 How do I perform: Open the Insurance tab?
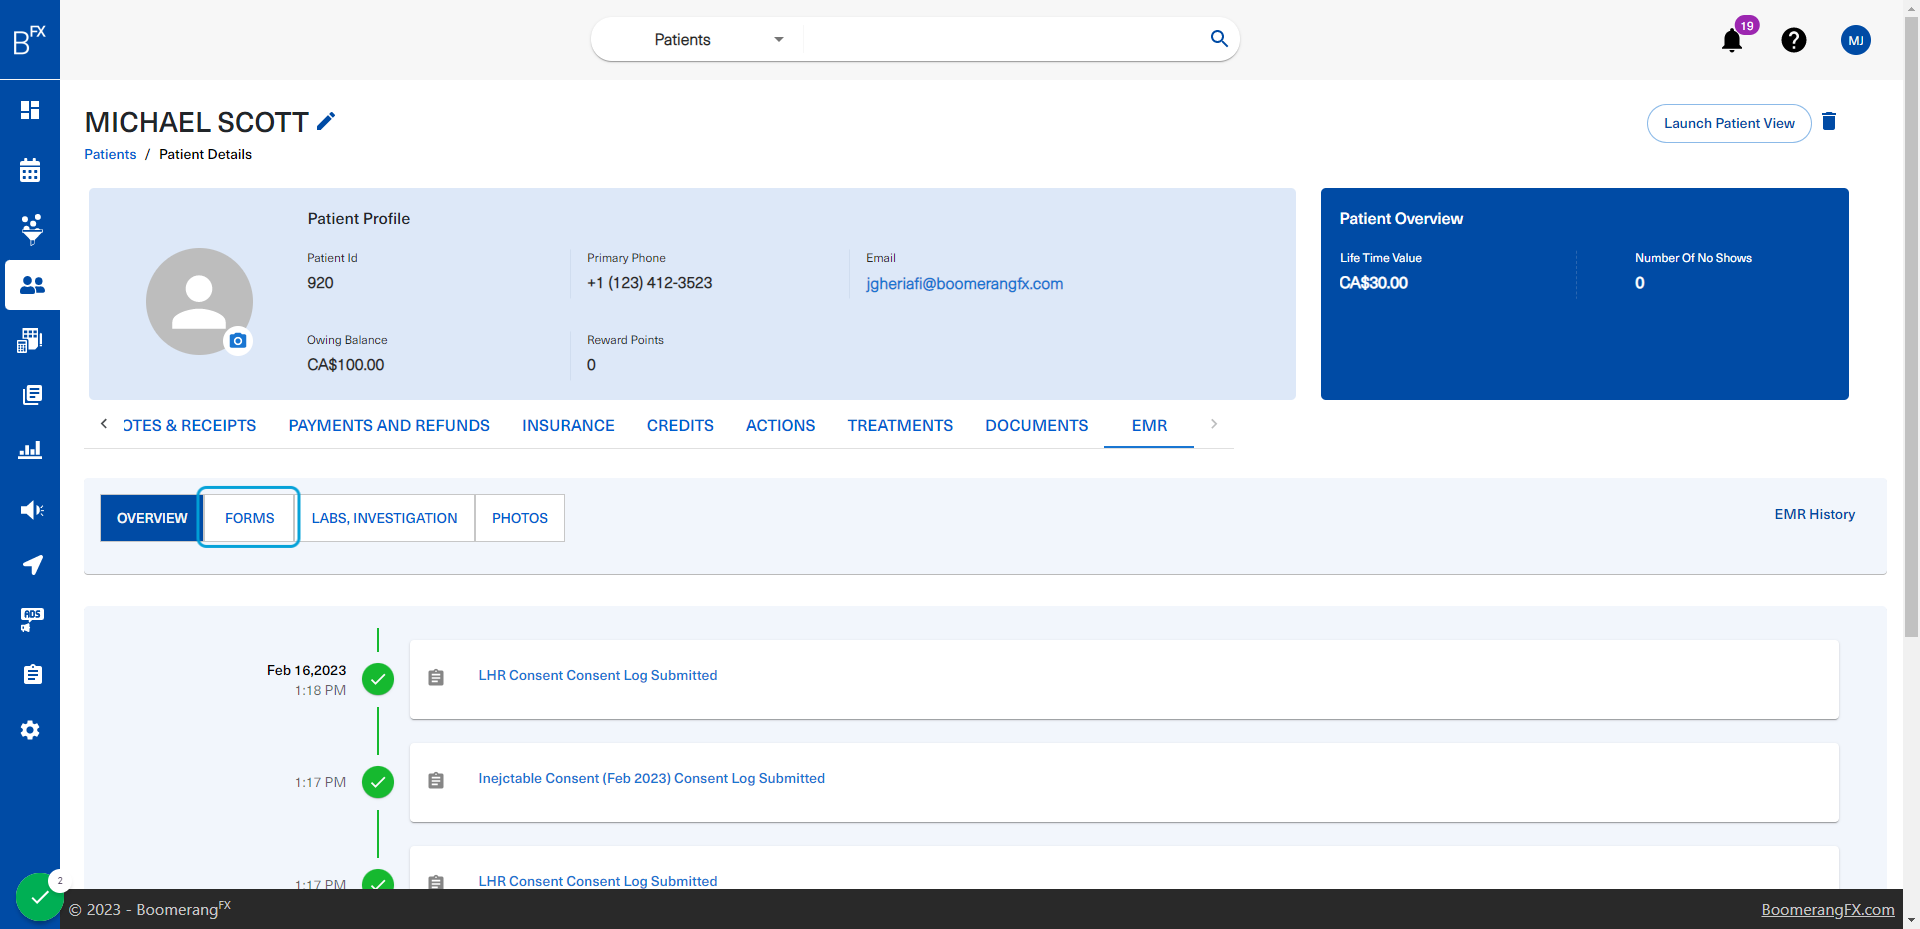(x=568, y=425)
